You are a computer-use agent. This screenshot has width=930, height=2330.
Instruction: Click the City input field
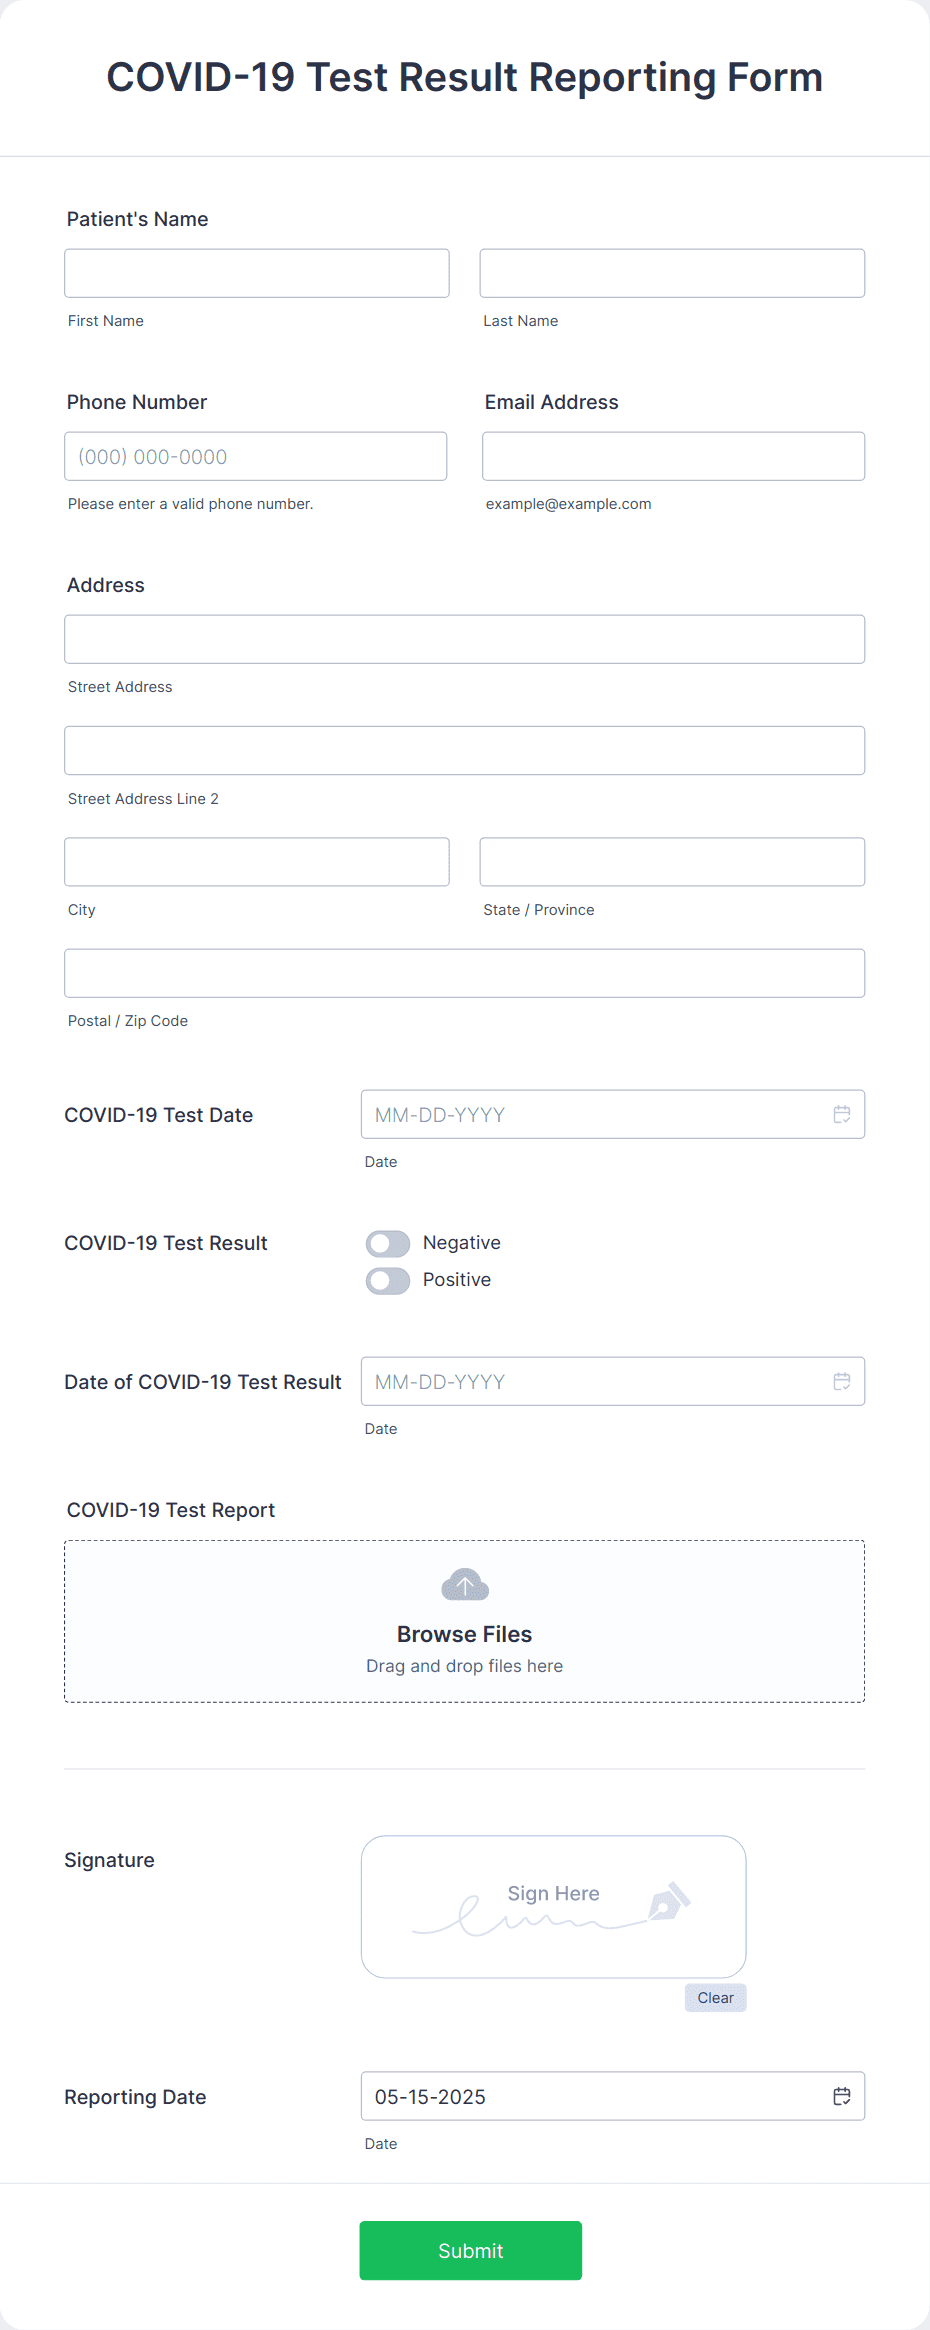click(256, 861)
